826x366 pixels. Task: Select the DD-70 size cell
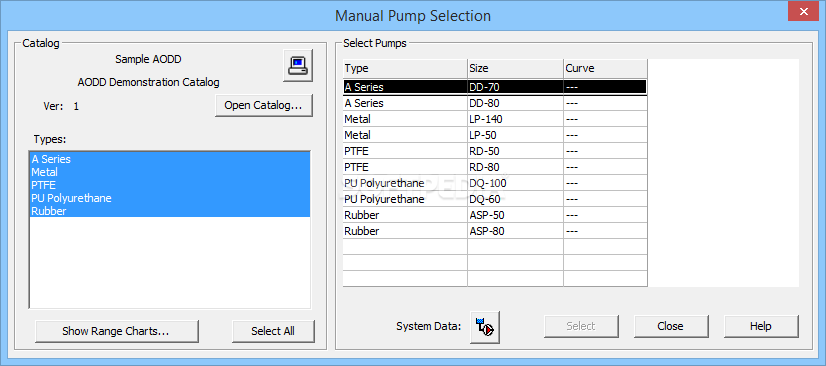click(515, 87)
